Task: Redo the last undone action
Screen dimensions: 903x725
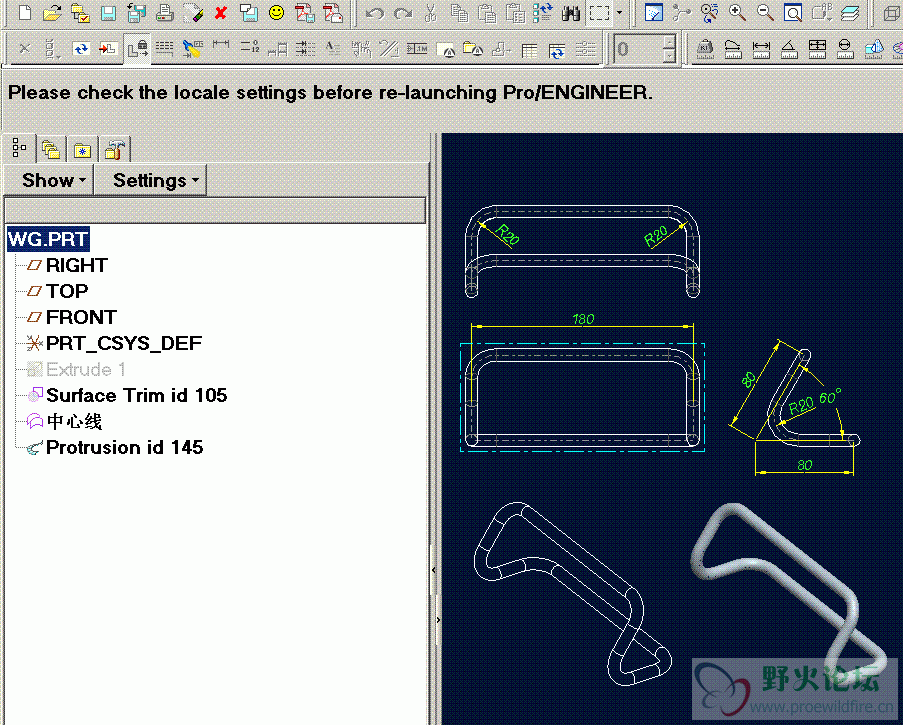Action: pyautogui.click(x=403, y=13)
